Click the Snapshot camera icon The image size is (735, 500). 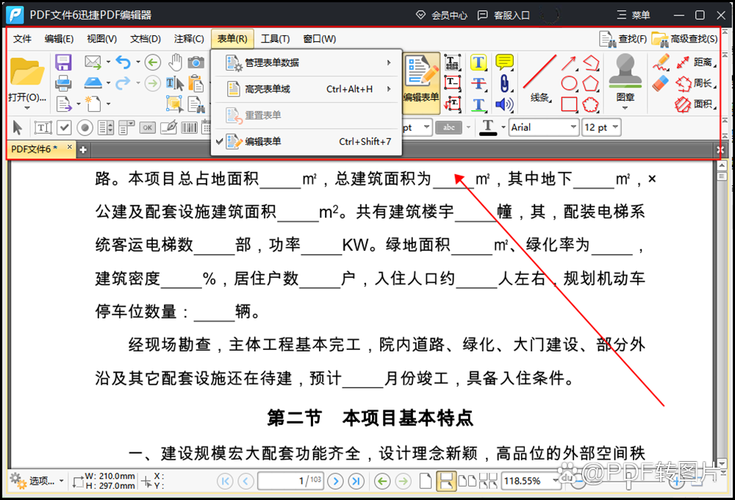pyautogui.click(x=196, y=62)
